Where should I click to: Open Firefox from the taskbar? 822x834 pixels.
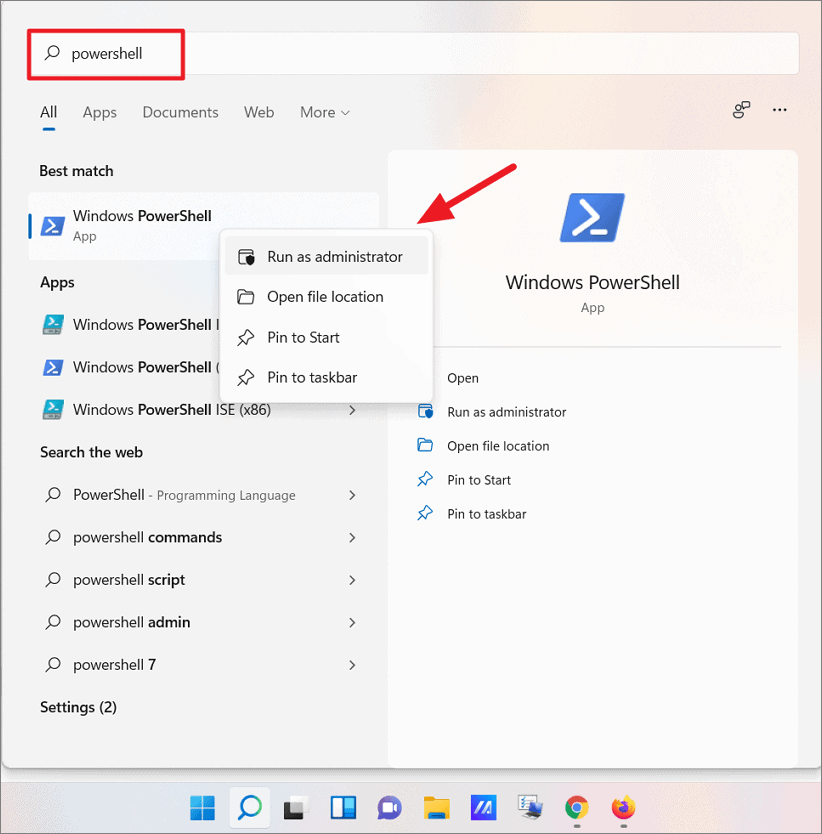click(x=623, y=808)
